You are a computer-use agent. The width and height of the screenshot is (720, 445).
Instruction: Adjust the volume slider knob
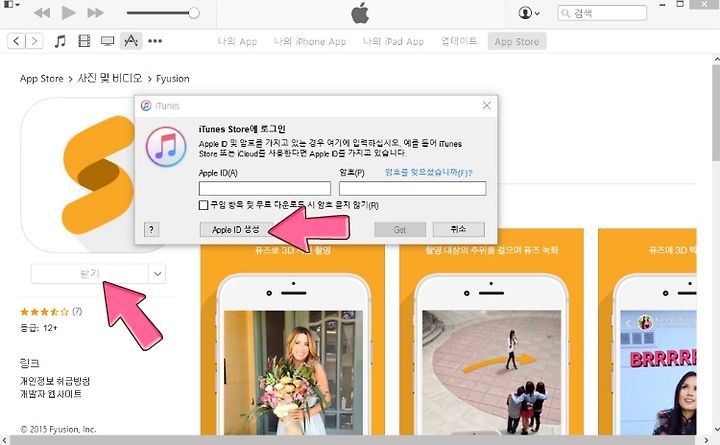click(194, 13)
